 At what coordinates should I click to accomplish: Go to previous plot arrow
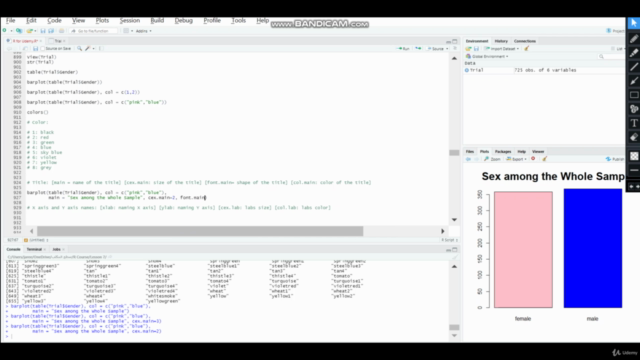pos(468,159)
